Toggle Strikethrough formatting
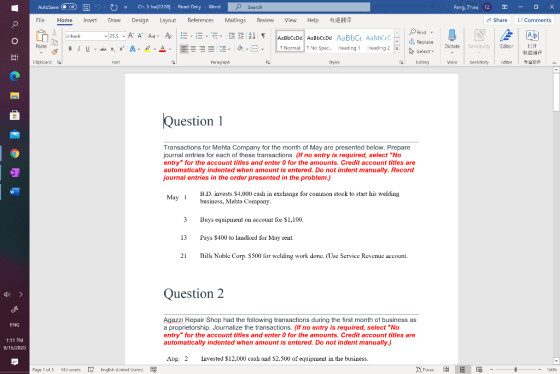This screenshot has height=374, width=560. click(103, 49)
